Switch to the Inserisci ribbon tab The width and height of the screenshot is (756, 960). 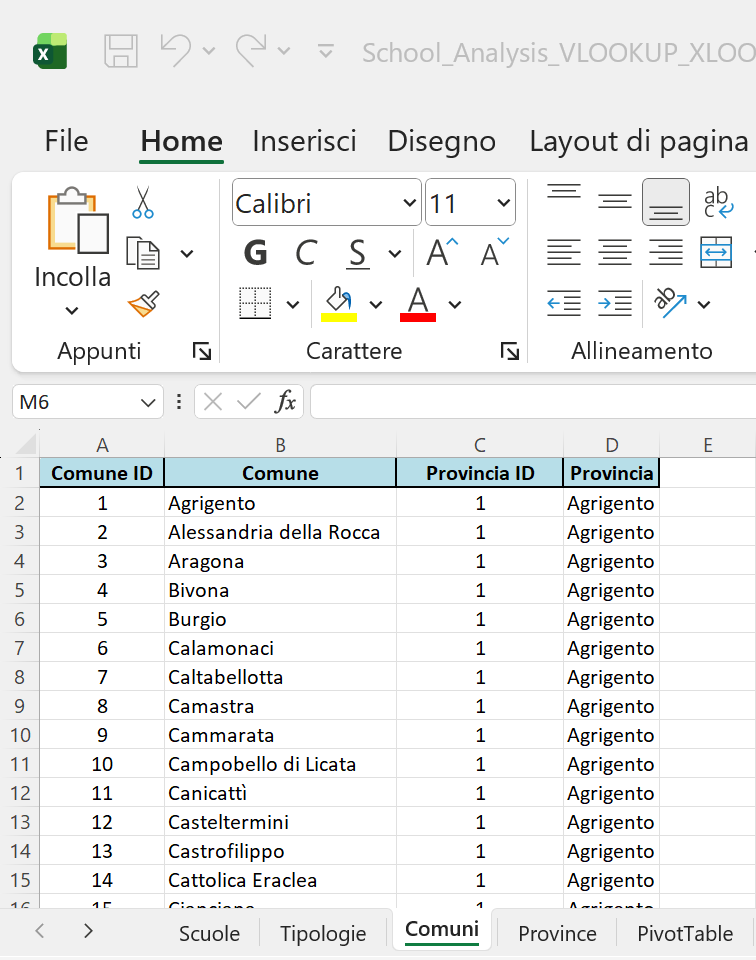click(x=304, y=141)
